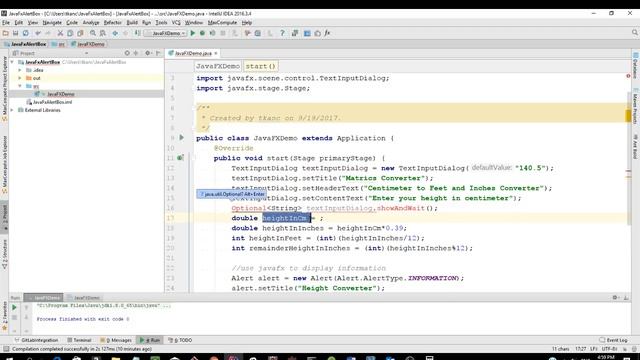Click the Open folder toolbar icon
Screen dimensions: 640x360
pos(5,33)
